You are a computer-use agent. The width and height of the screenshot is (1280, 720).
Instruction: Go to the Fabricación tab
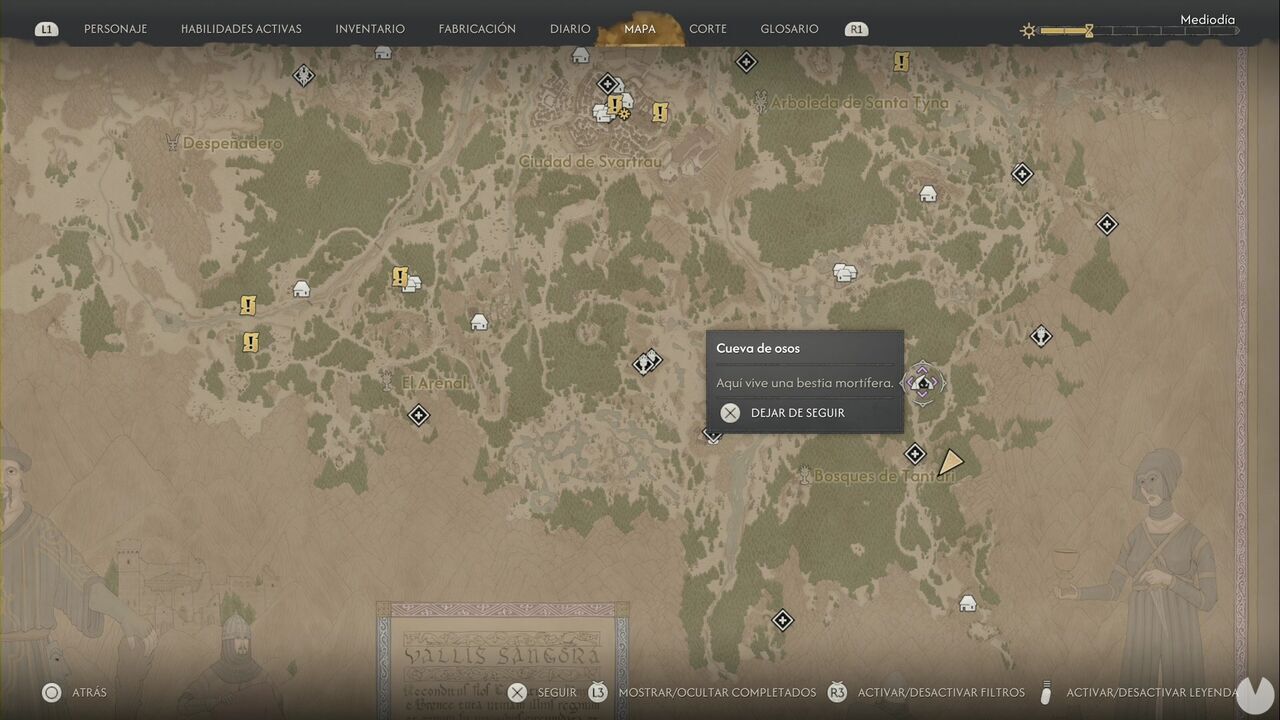[x=477, y=29]
